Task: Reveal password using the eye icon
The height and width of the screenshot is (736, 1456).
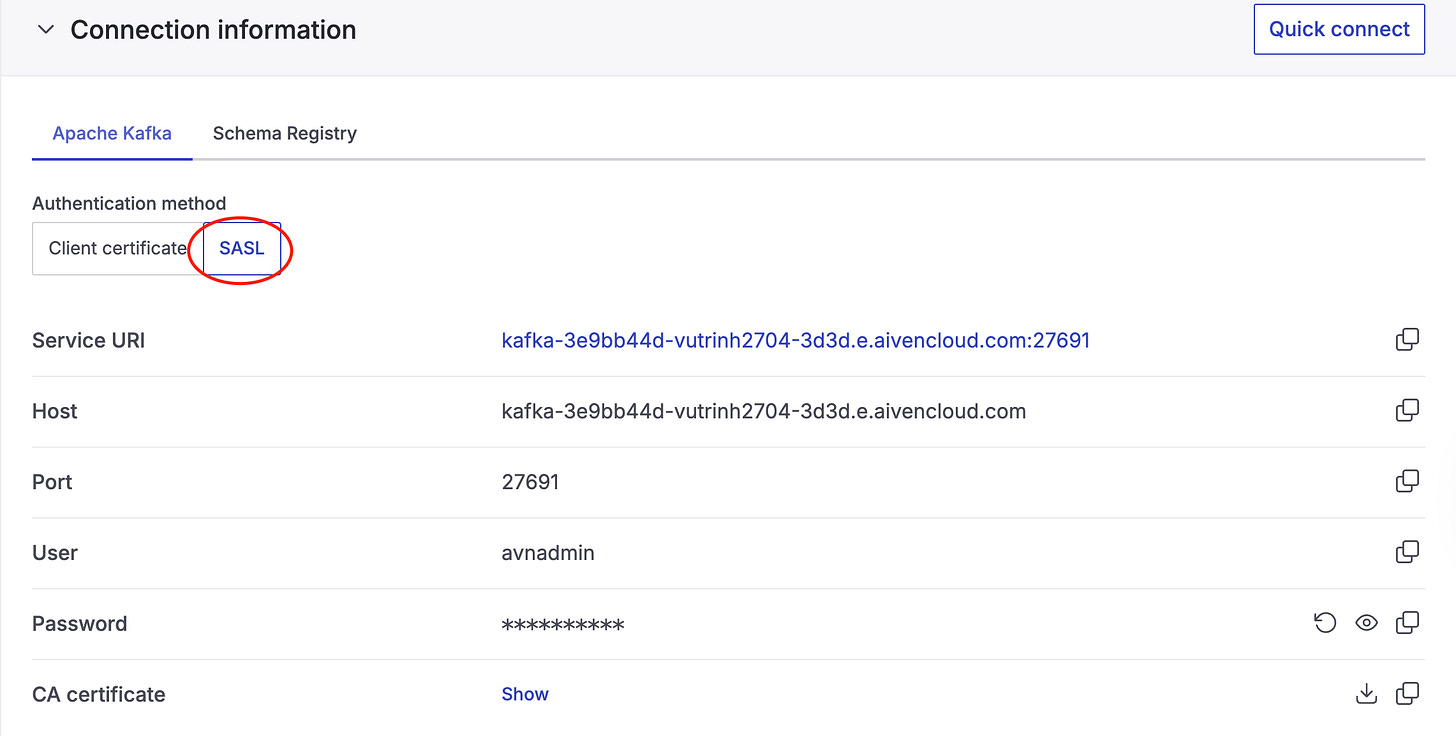Action: [x=1366, y=623]
